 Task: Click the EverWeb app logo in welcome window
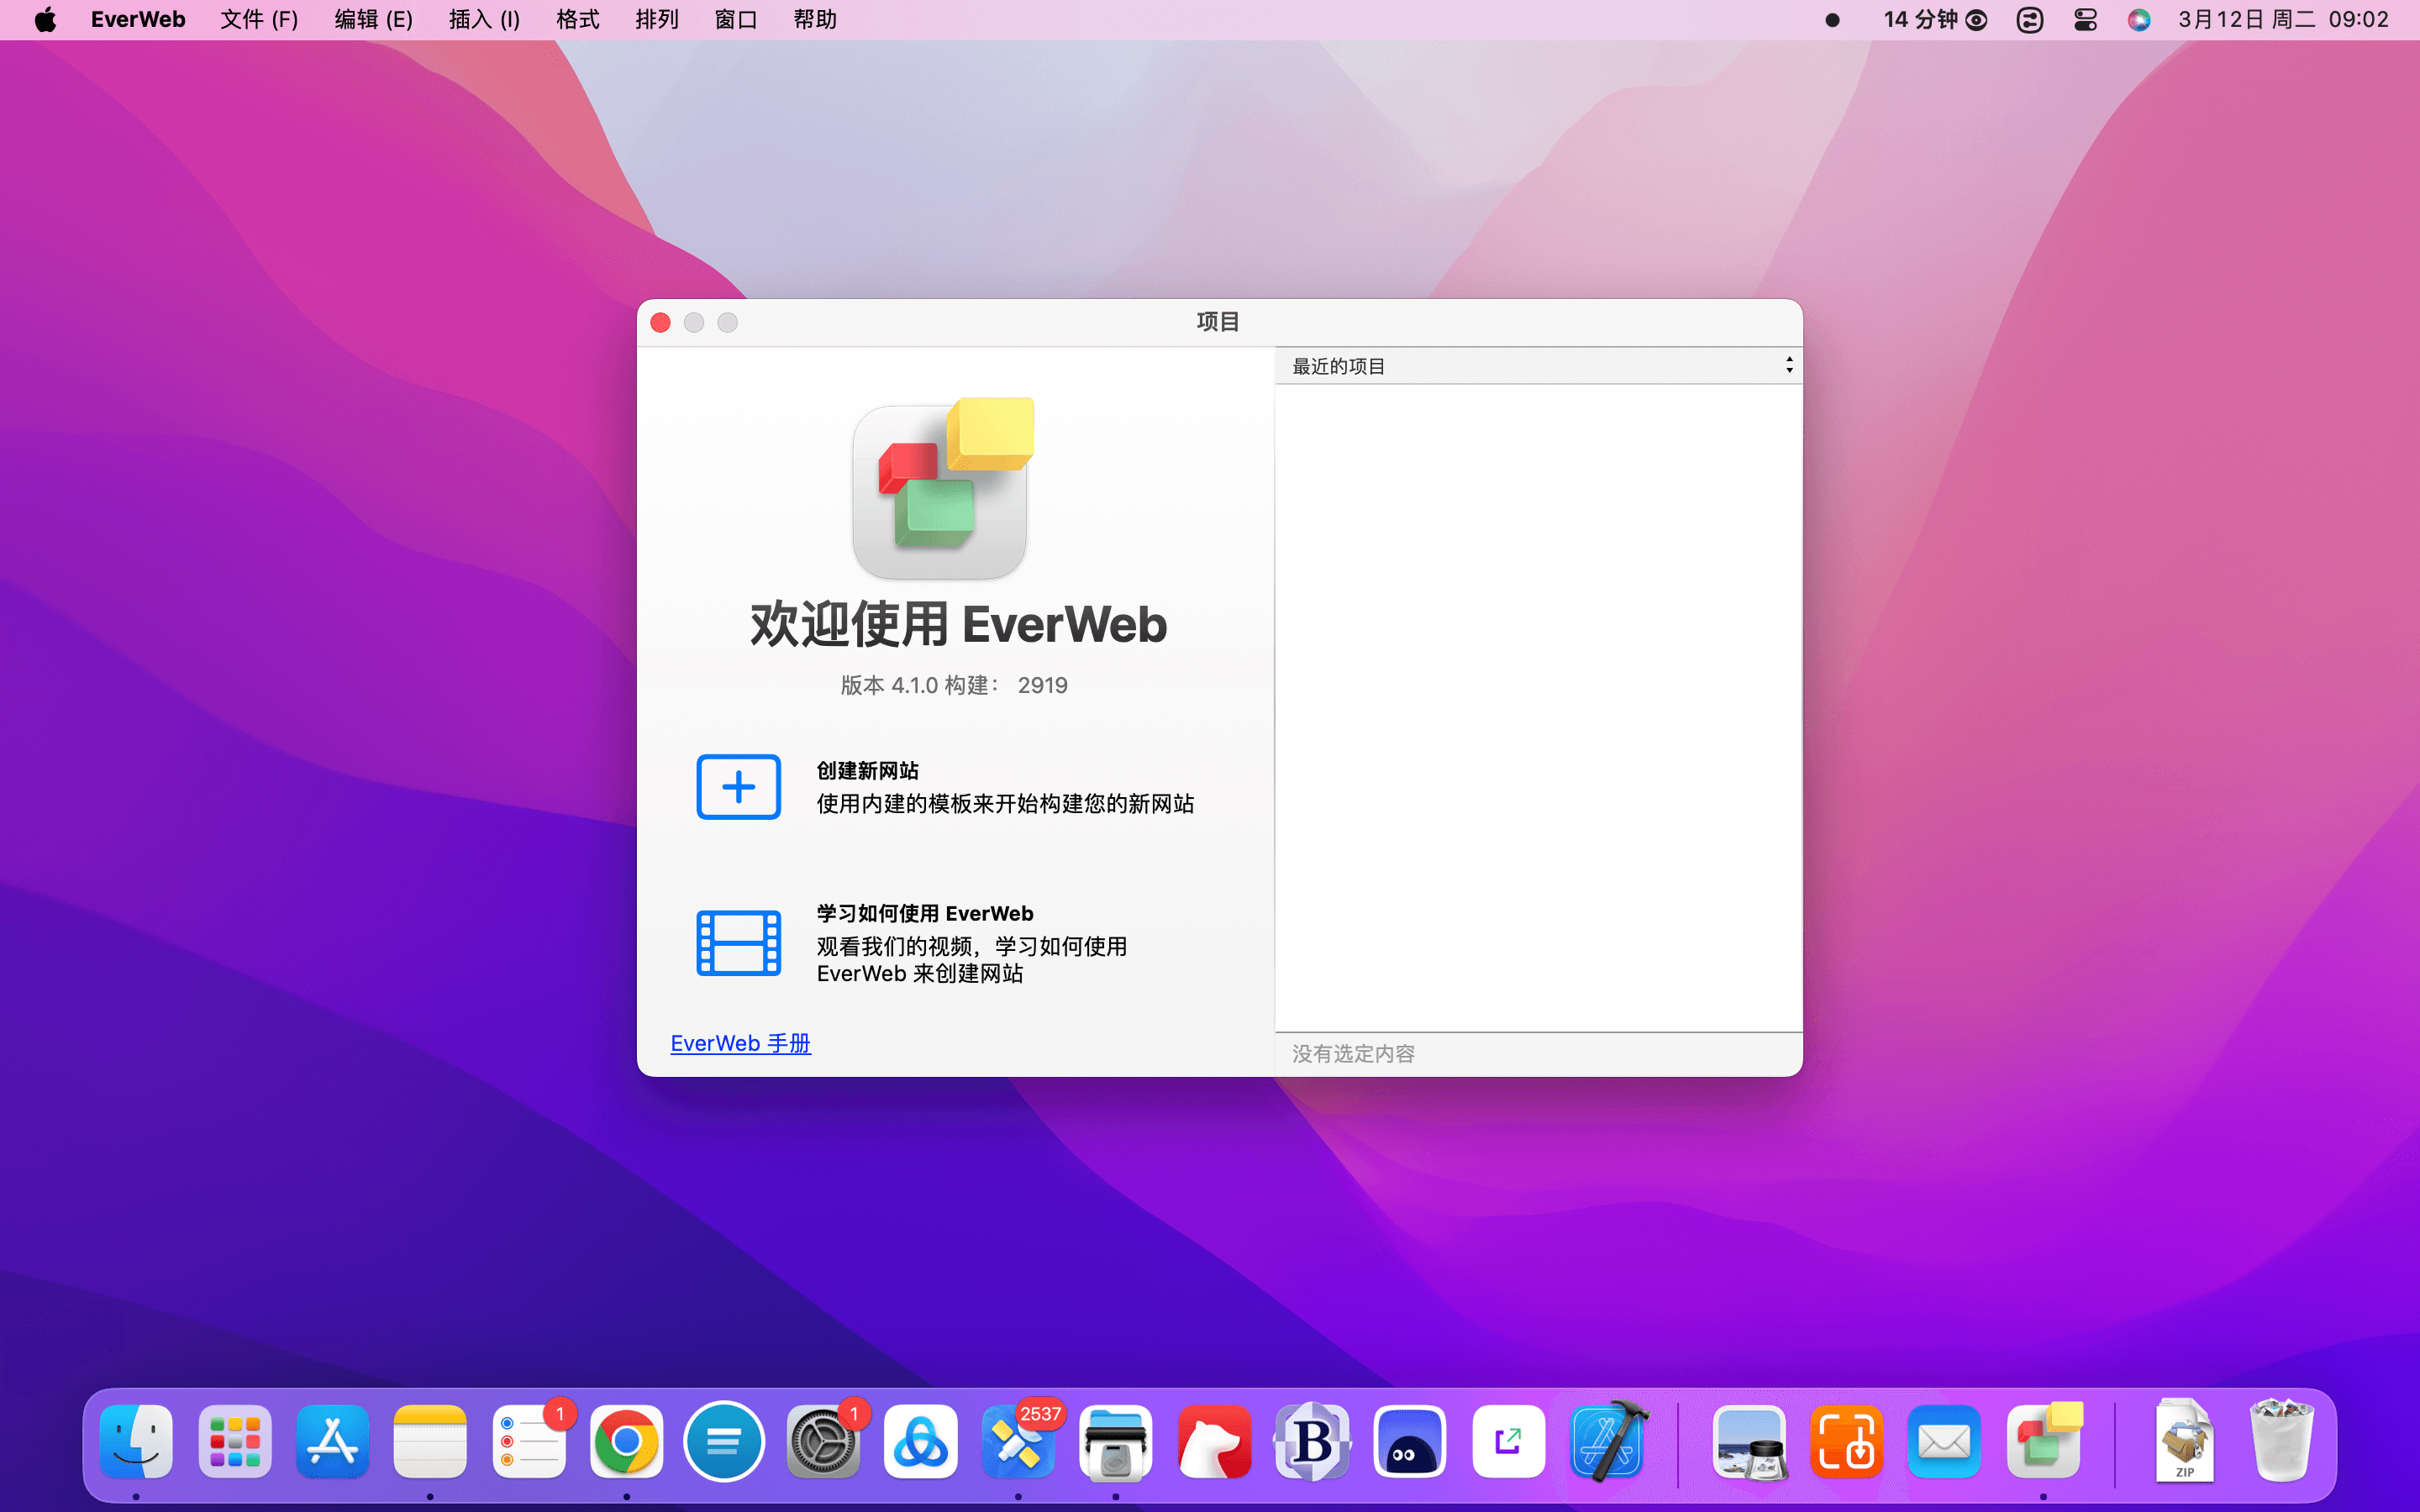[943, 488]
